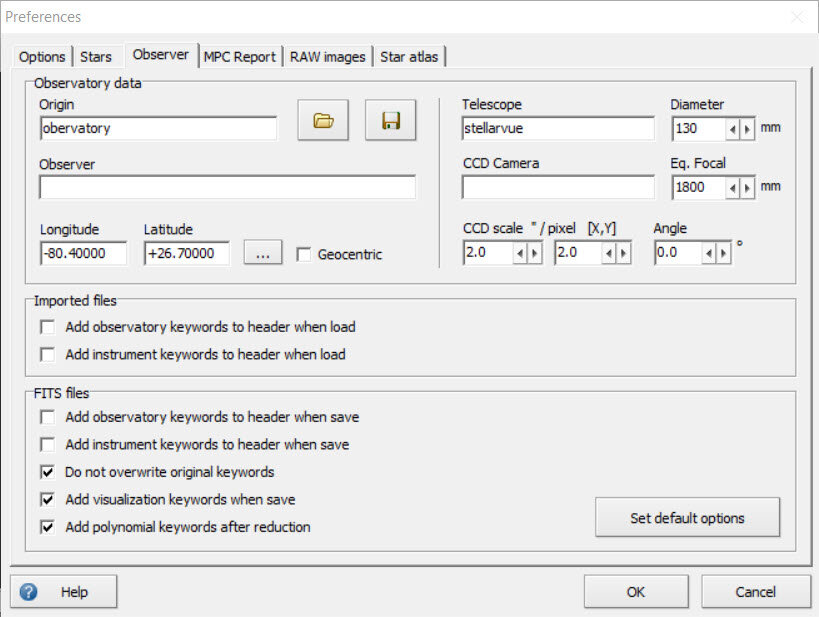Decrease CCD scale Y with left arrow
Viewport: 819px width, 617px height.
point(609,253)
